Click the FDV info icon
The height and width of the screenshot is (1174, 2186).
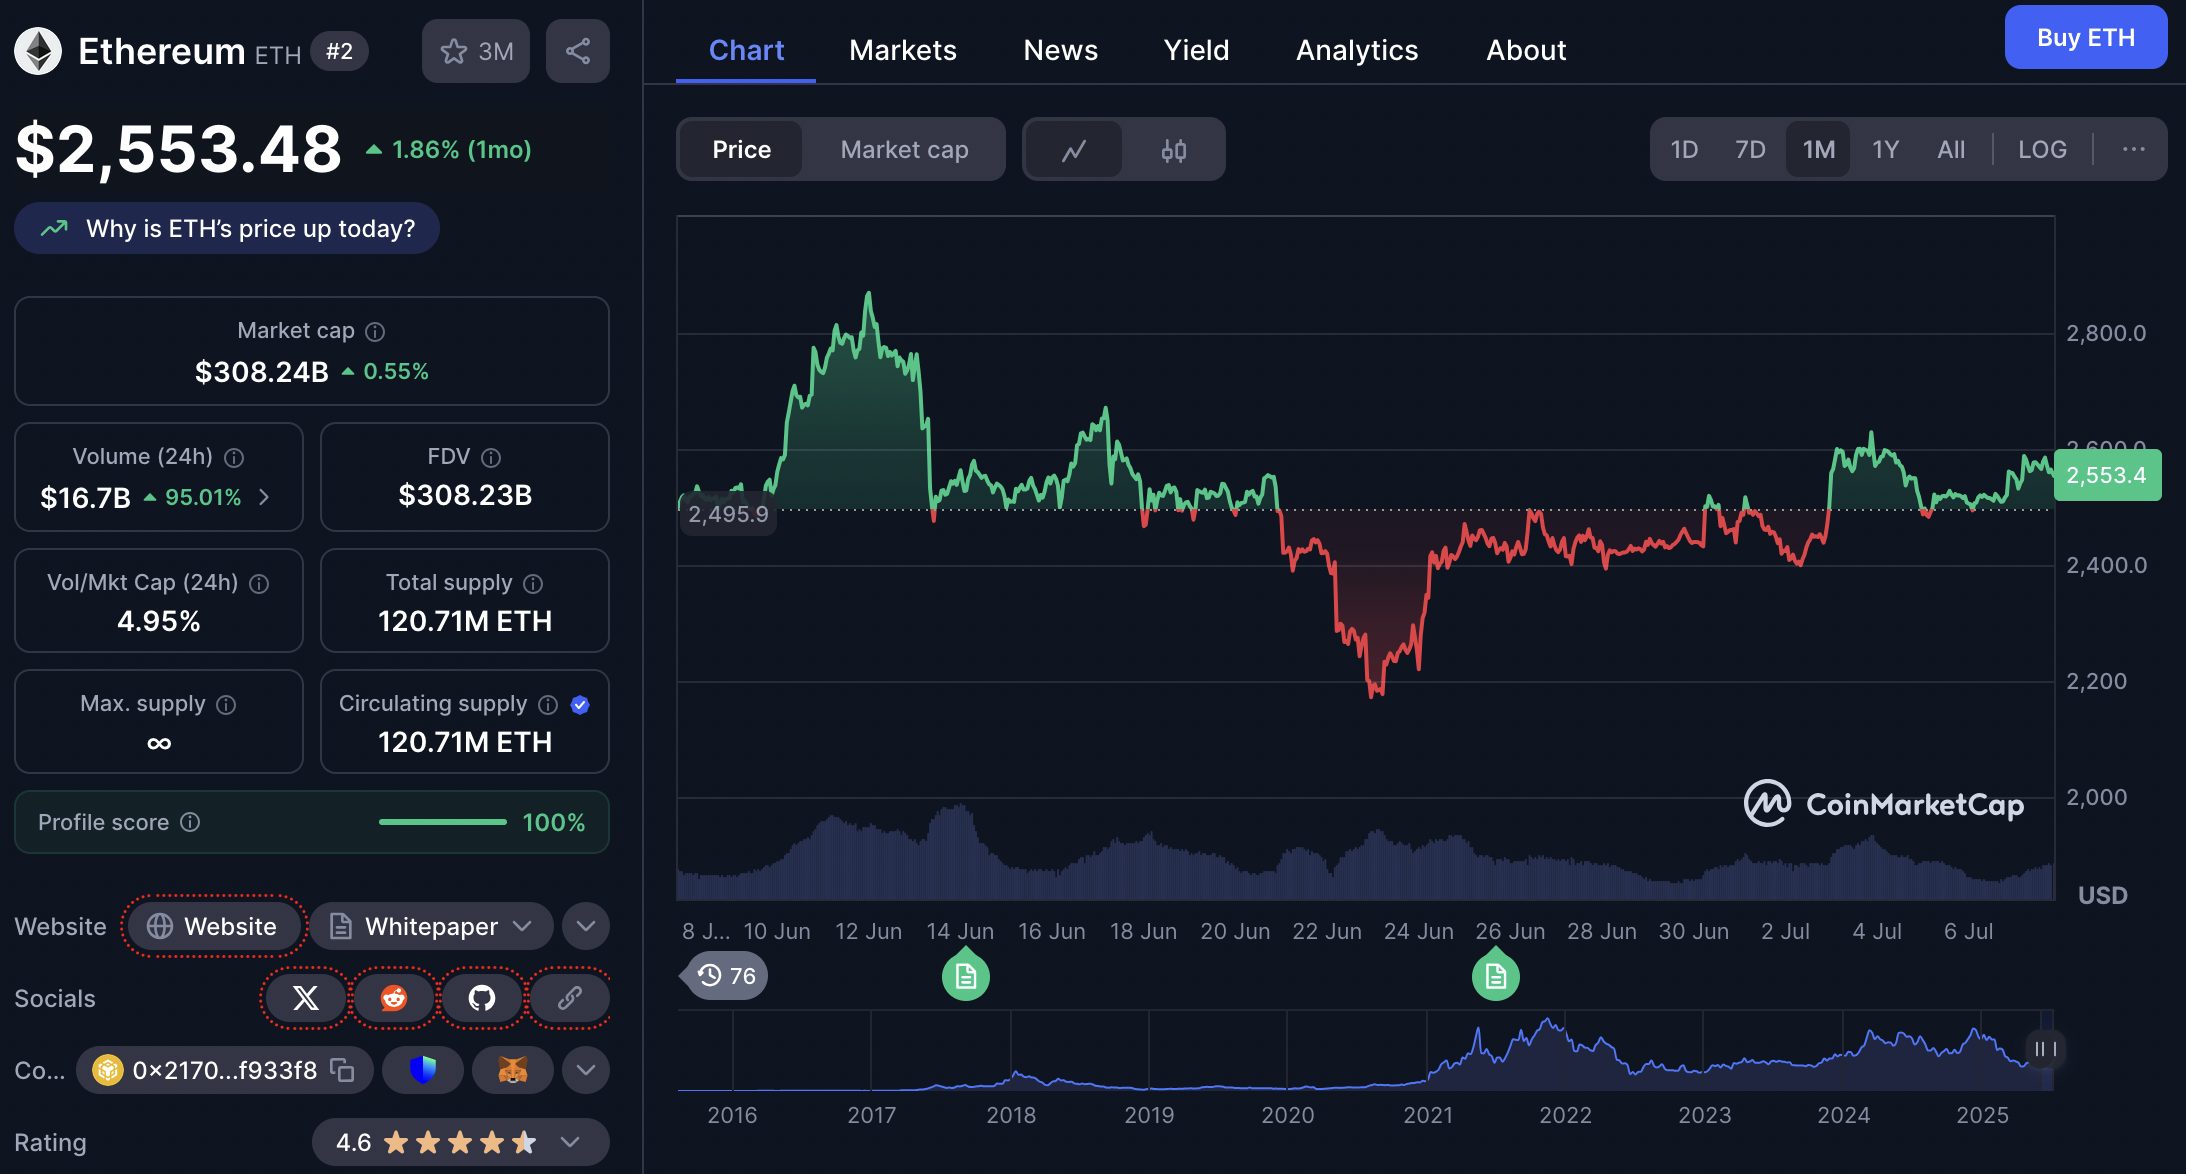point(491,457)
